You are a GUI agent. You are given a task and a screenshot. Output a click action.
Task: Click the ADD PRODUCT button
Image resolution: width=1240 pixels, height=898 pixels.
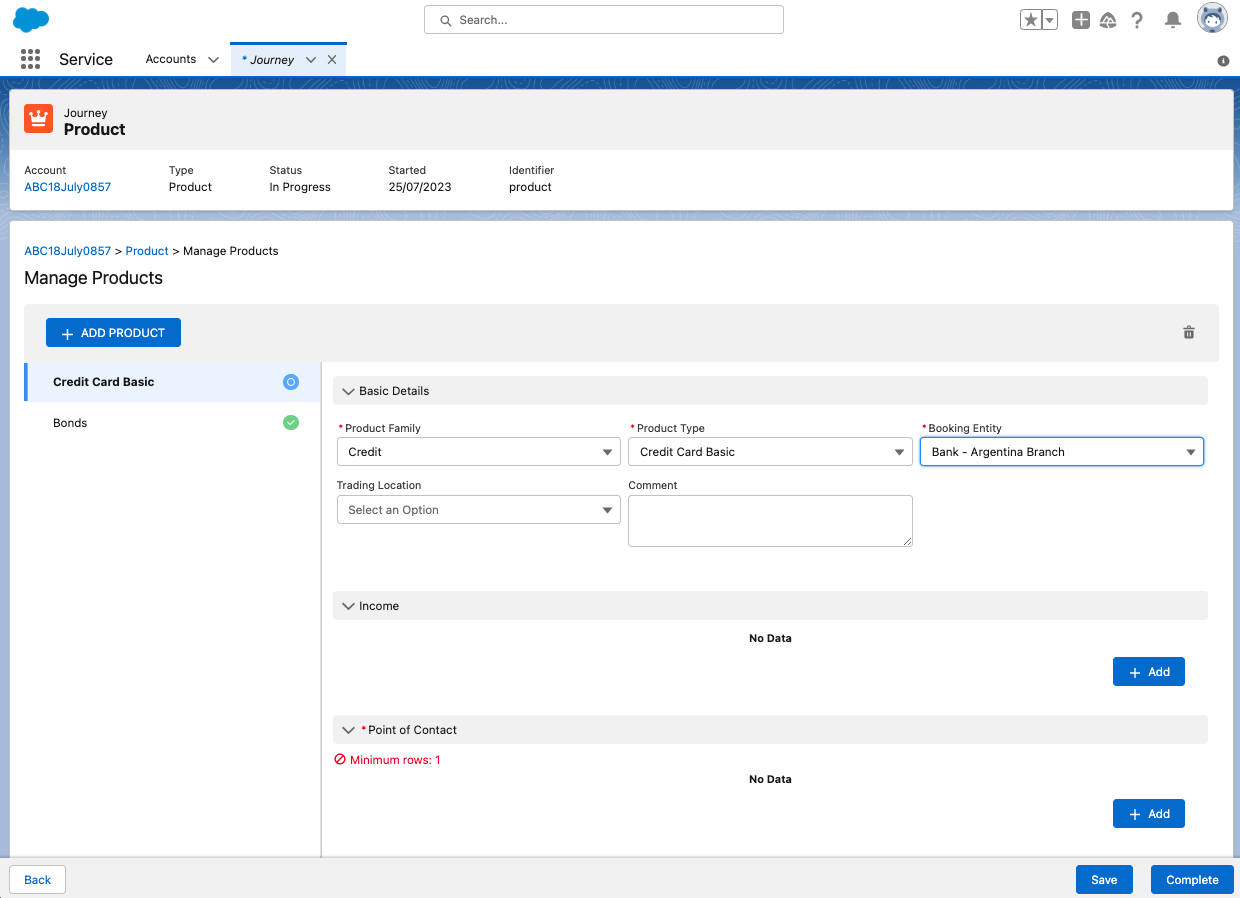coord(113,333)
